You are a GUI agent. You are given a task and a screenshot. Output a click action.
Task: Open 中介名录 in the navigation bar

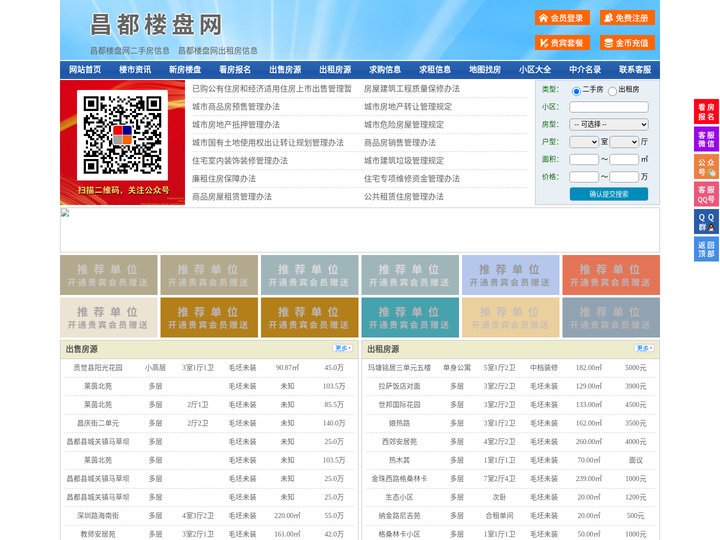tap(585, 70)
